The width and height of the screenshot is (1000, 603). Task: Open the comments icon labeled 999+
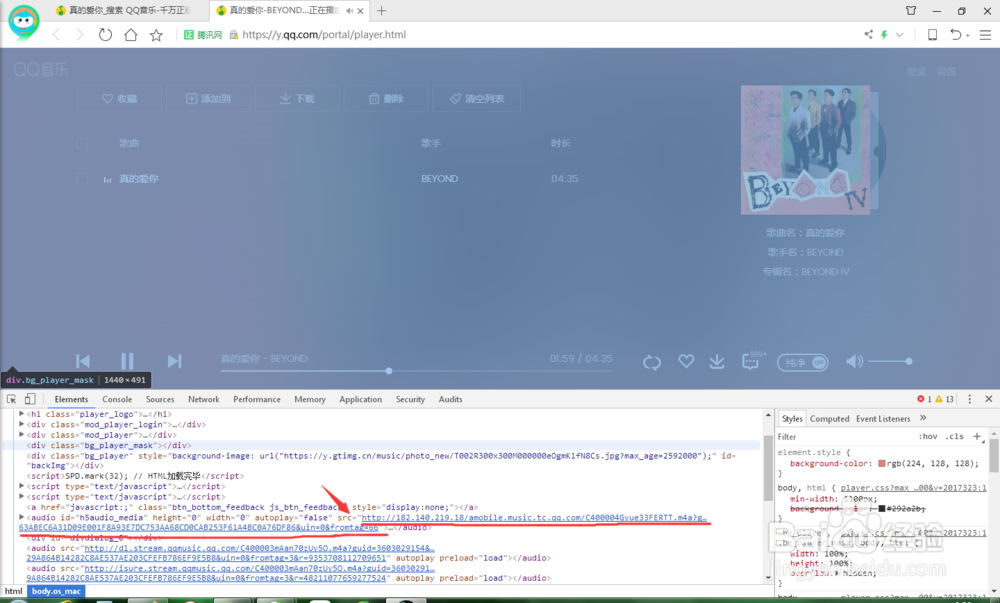[753, 361]
